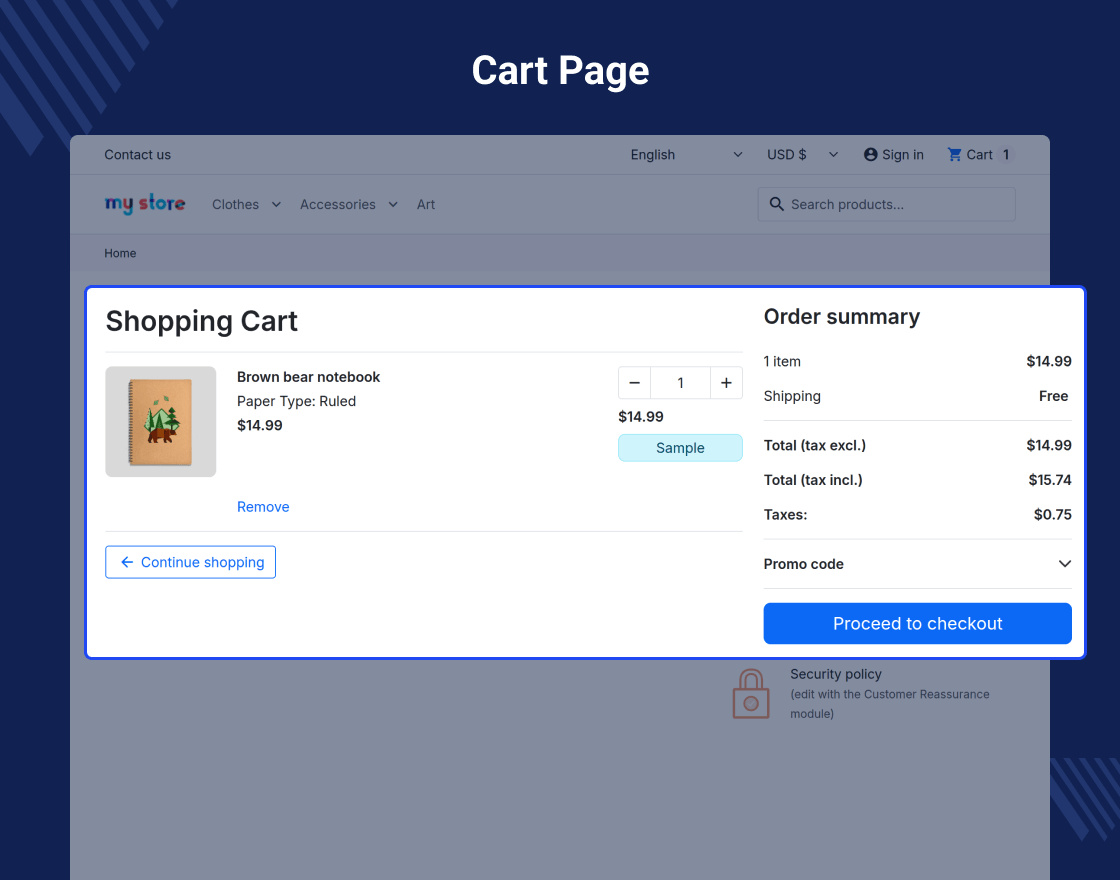Click the Sample badge

tap(680, 448)
